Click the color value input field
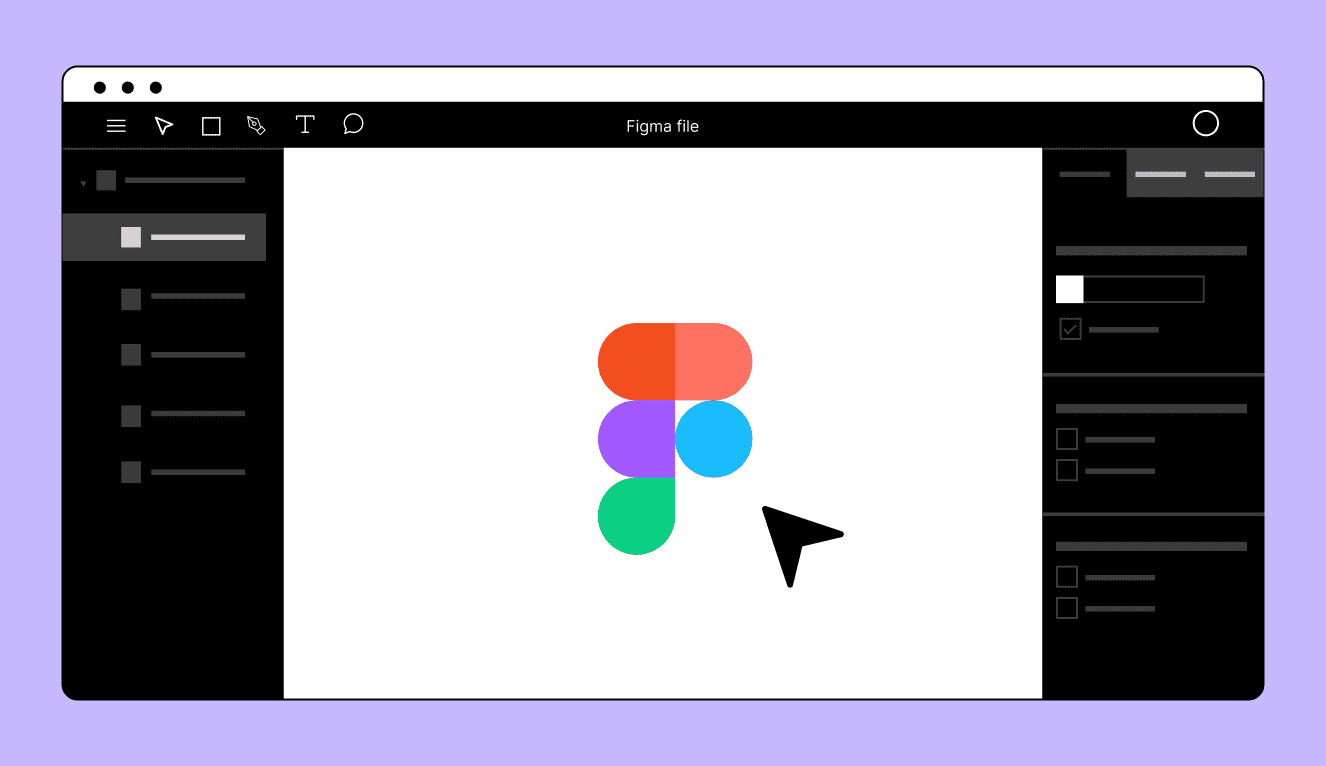 [x=1144, y=289]
